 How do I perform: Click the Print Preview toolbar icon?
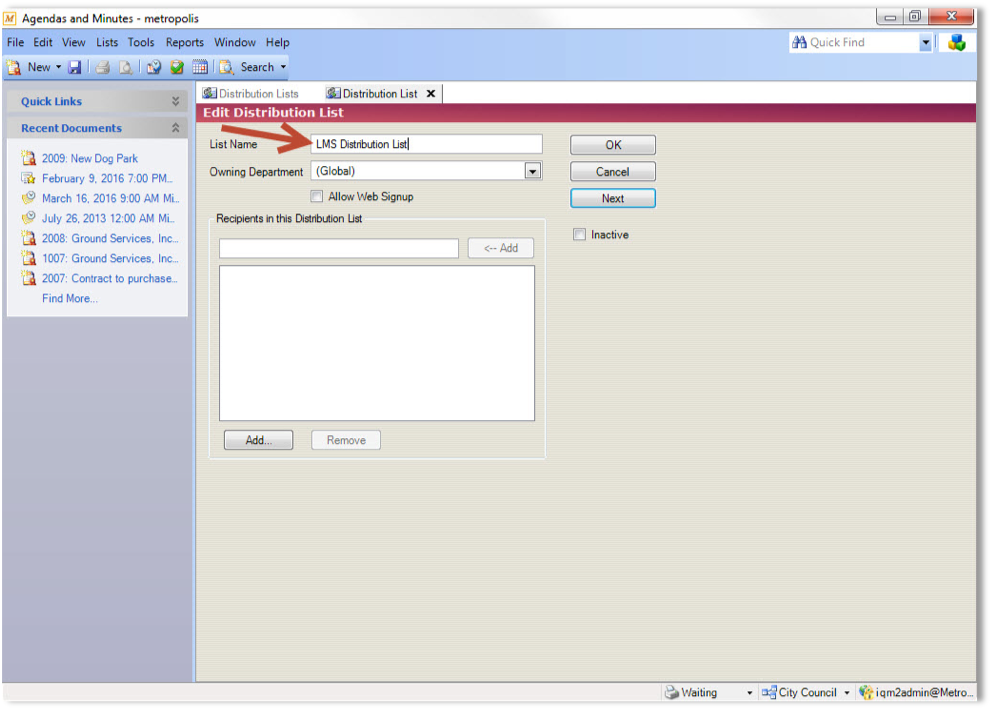[x=126, y=67]
